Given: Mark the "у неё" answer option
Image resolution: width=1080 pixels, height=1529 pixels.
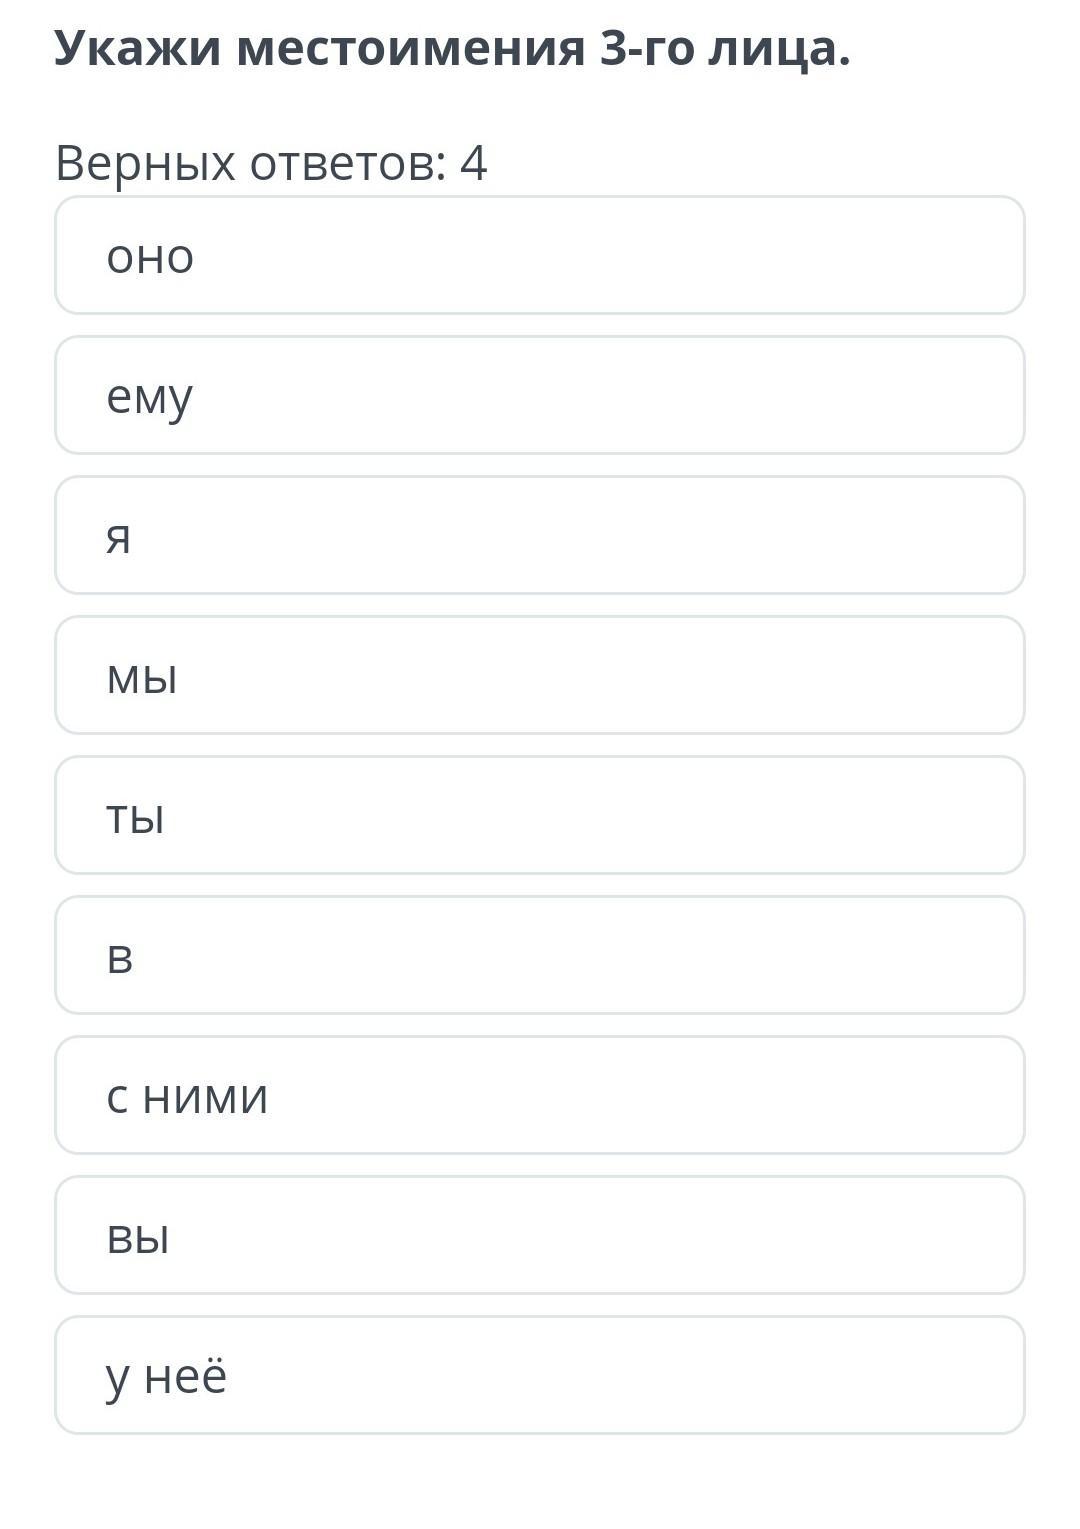Looking at the screenshot, I should (540, 1375).
